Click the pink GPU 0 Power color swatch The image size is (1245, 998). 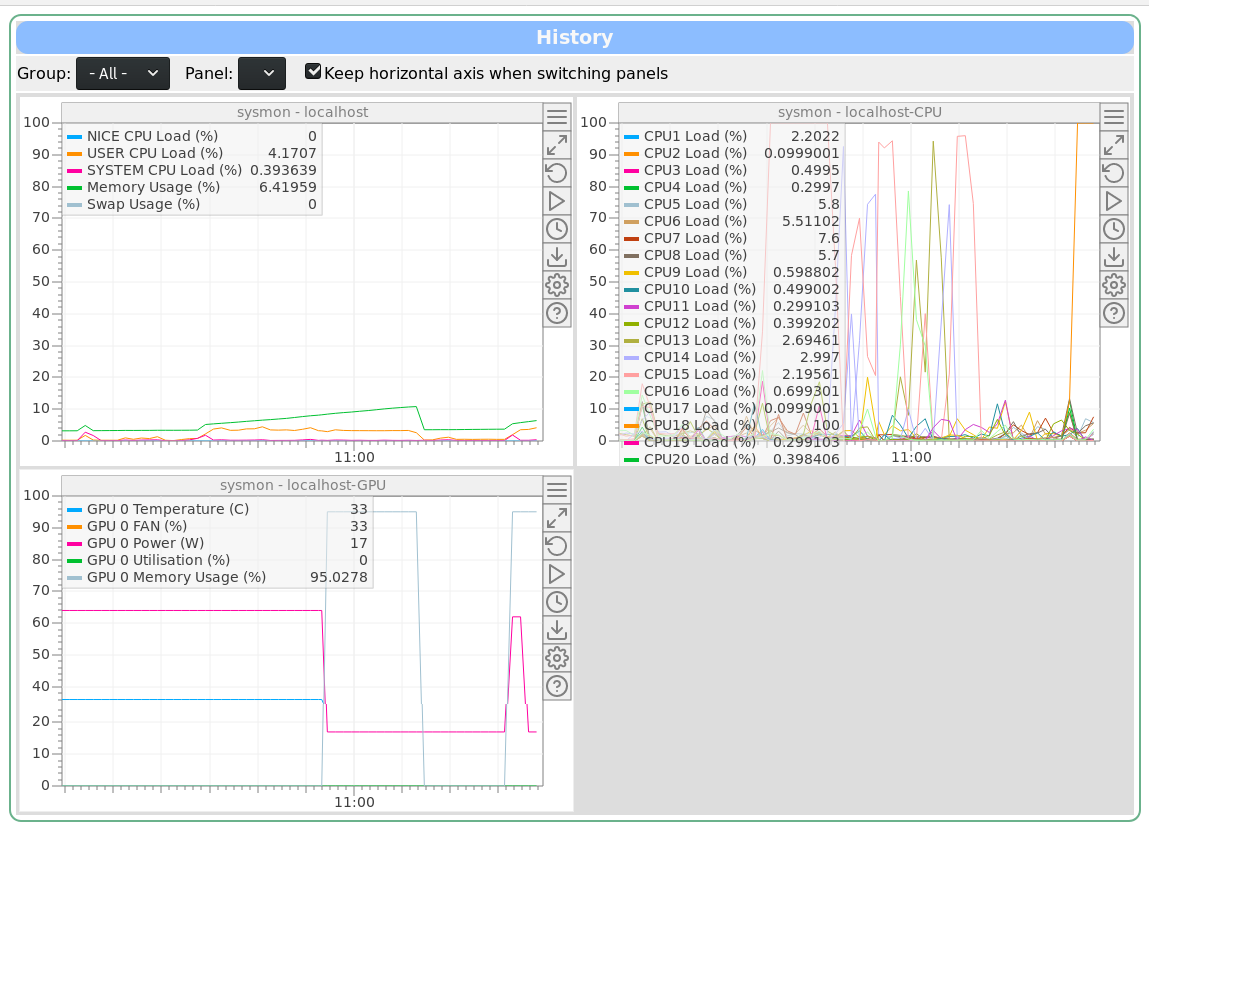click(x=74, y=543)
